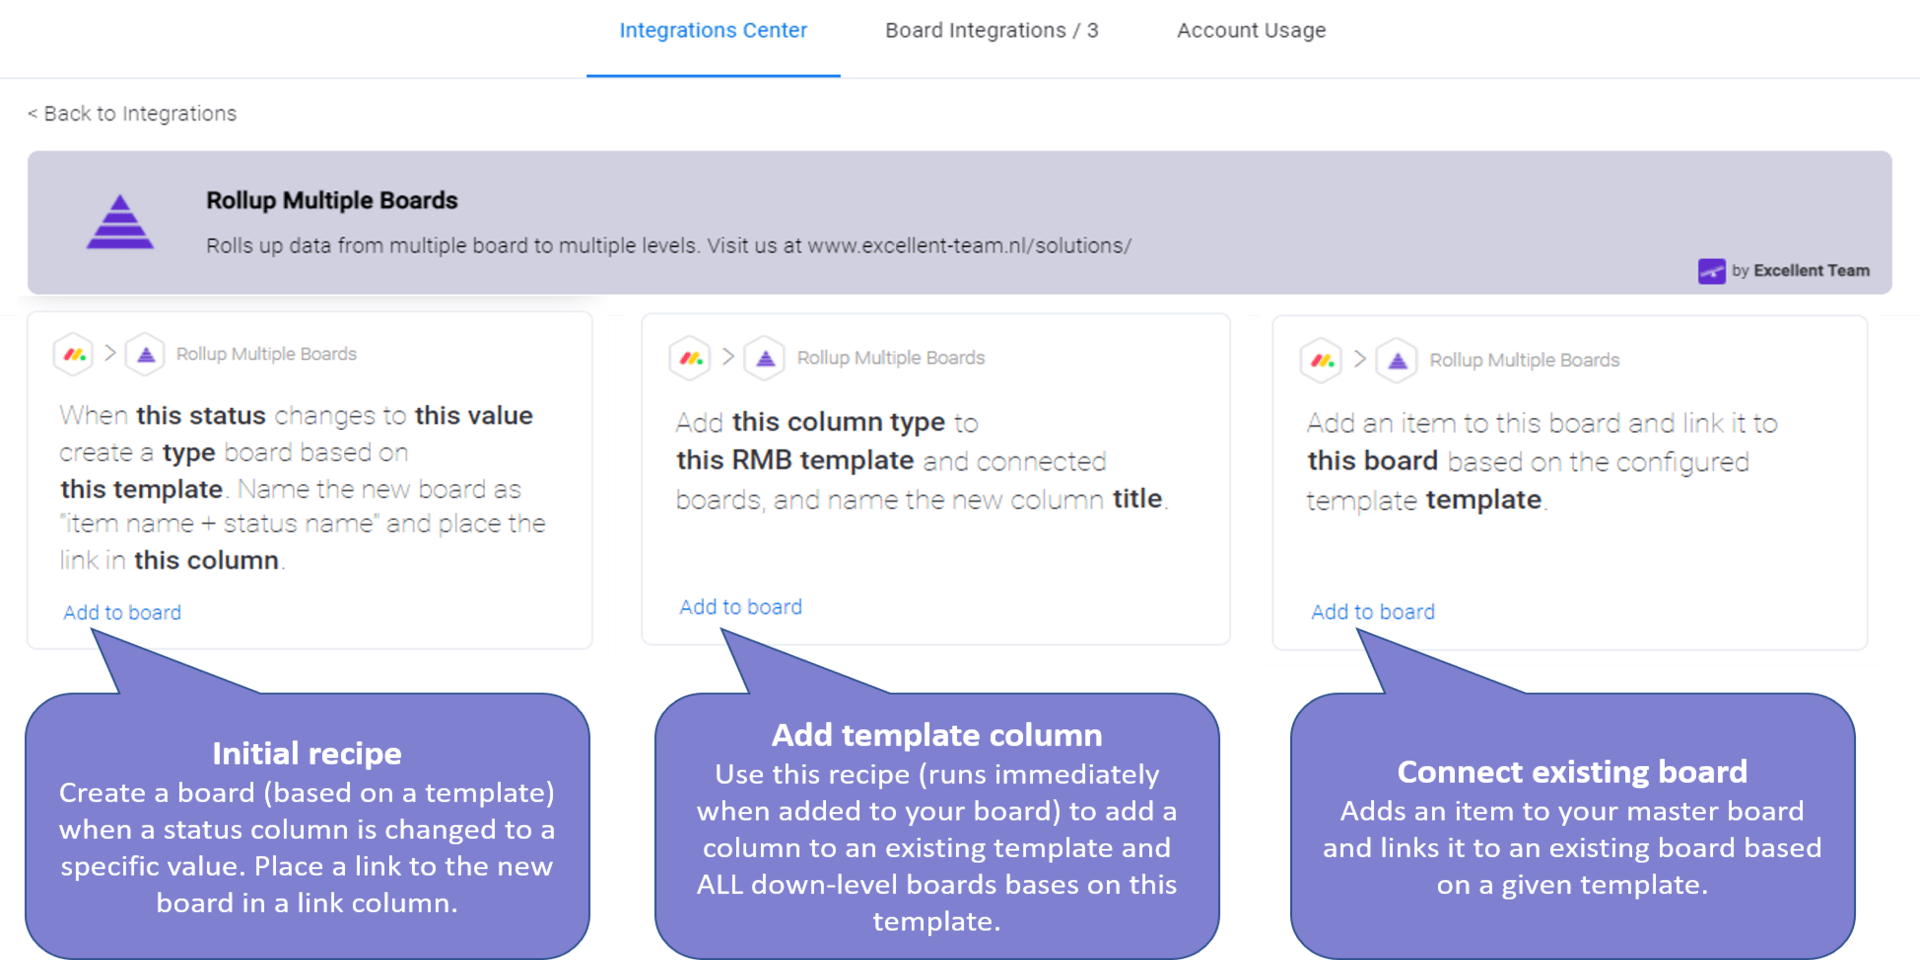Click 'Rollup Multiple Boards' banner title
This screenshot has width=1920, height=960.
[x=332, y=201]
